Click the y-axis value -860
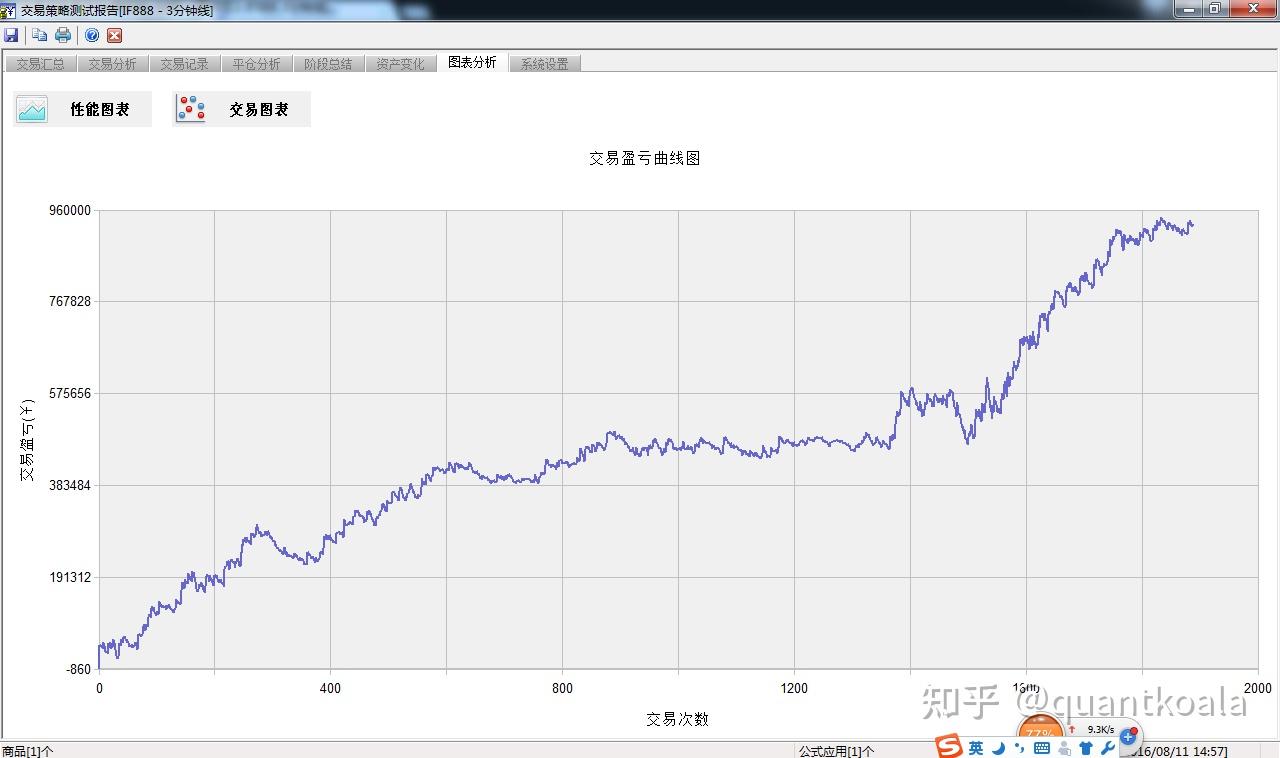The width and height of the screenshot is (1280, 758). tap(76, 669)
